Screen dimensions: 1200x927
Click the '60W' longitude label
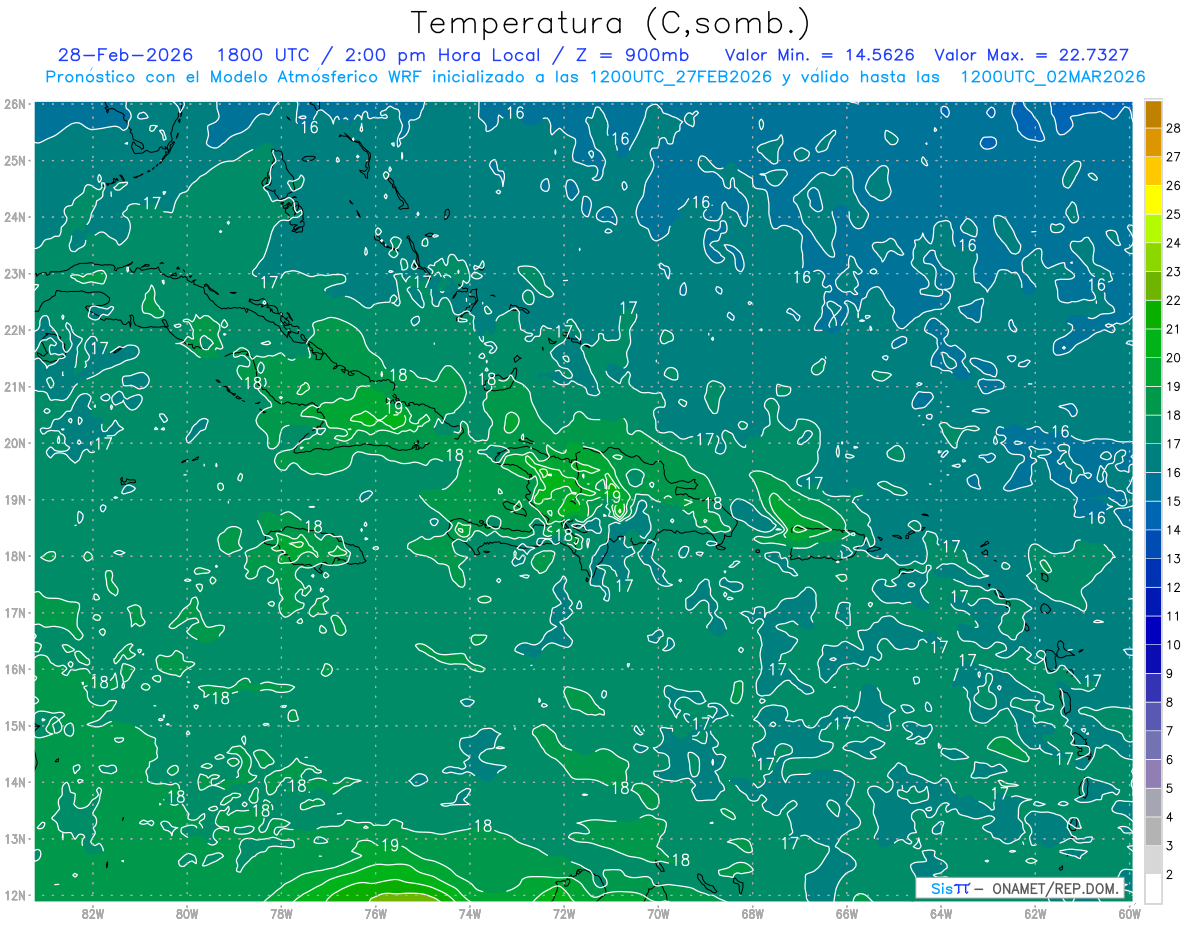click(1130, 913)
